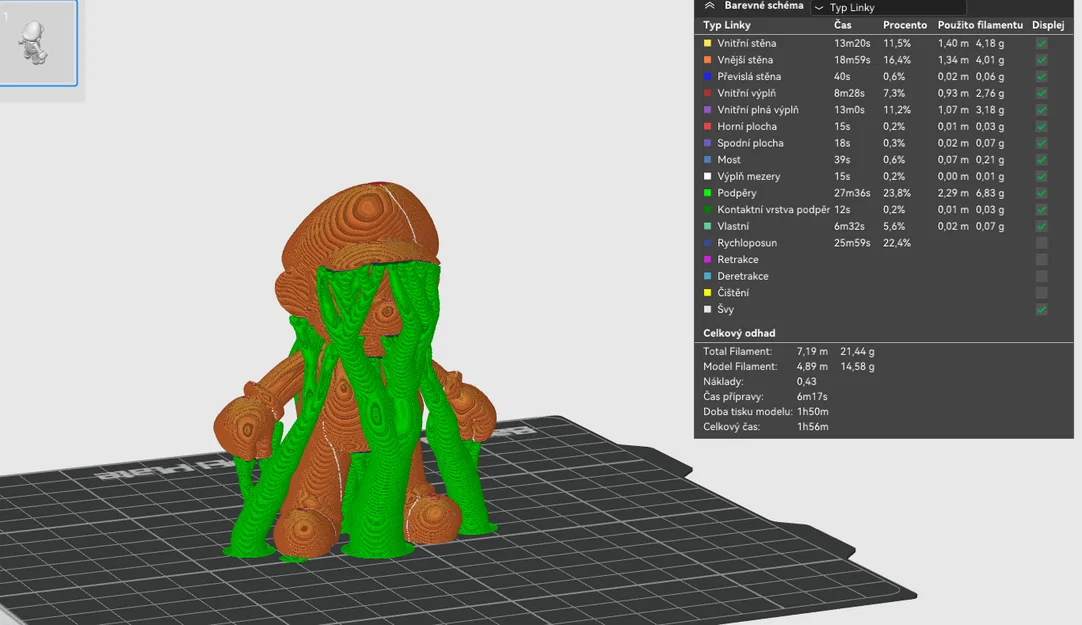Click the Rychloposun percentage 22,4%
1082x625 pixels.
click(897, 243)
